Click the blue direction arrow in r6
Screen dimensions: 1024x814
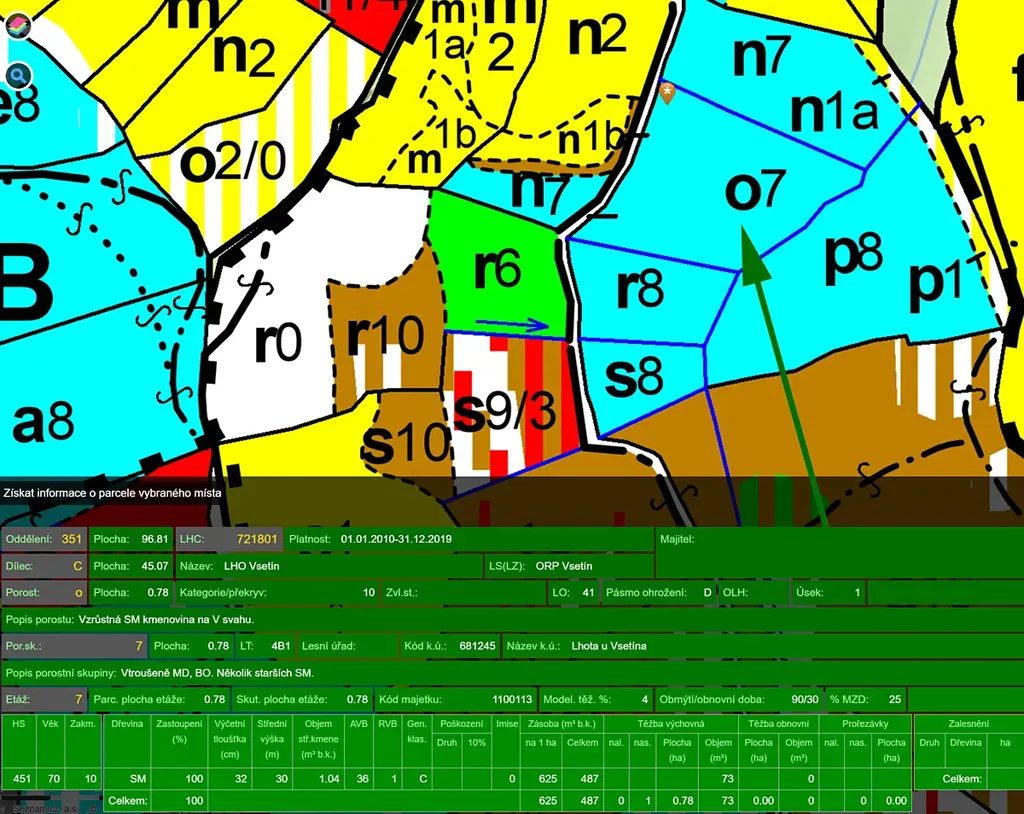[x=512, y=325]
